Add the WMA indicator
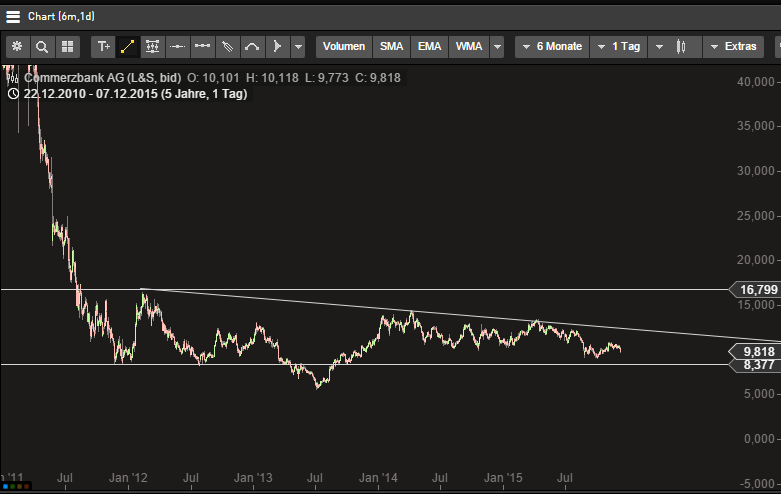This screenshot has height=494, width=781. (468, 47)
